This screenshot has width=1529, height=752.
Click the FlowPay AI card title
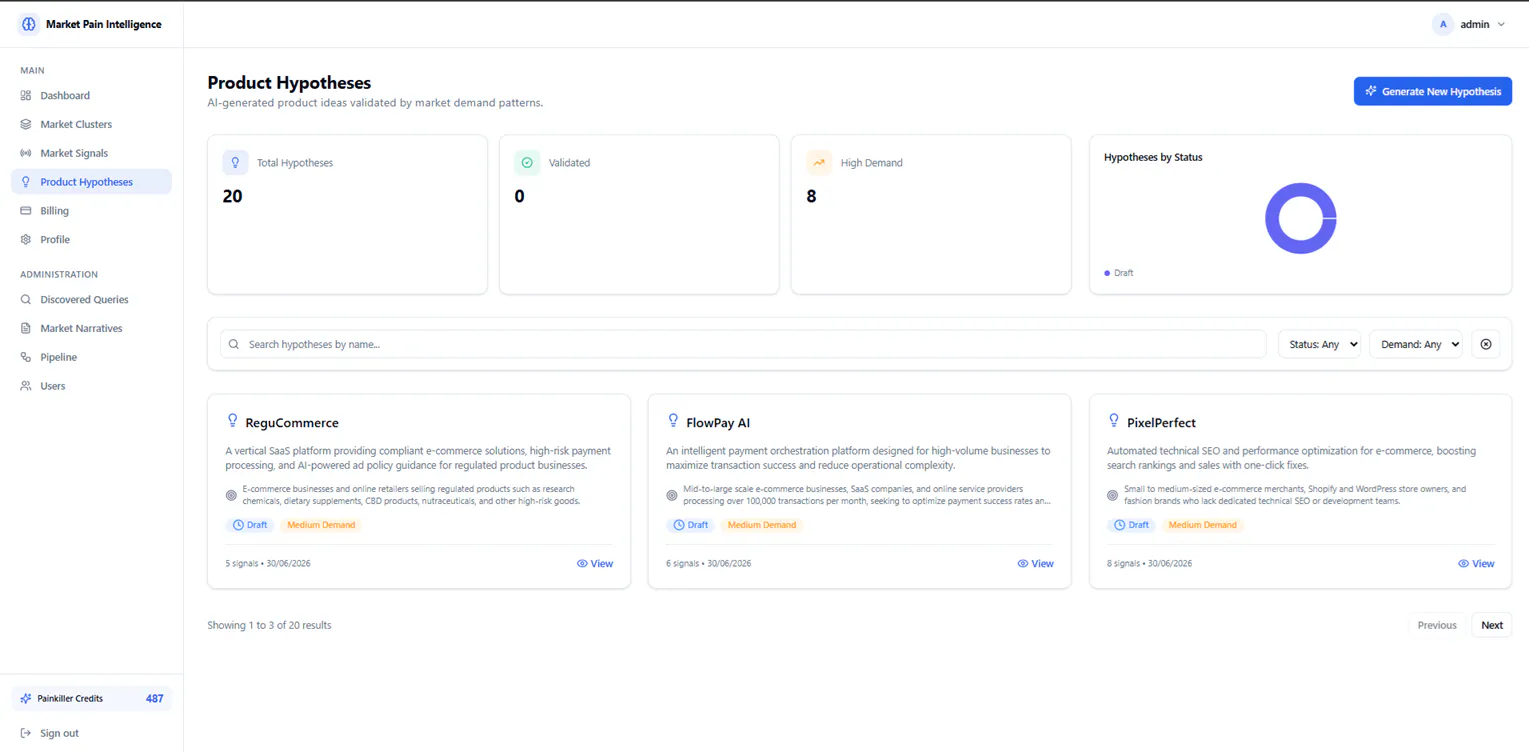(x=718, y=423)
